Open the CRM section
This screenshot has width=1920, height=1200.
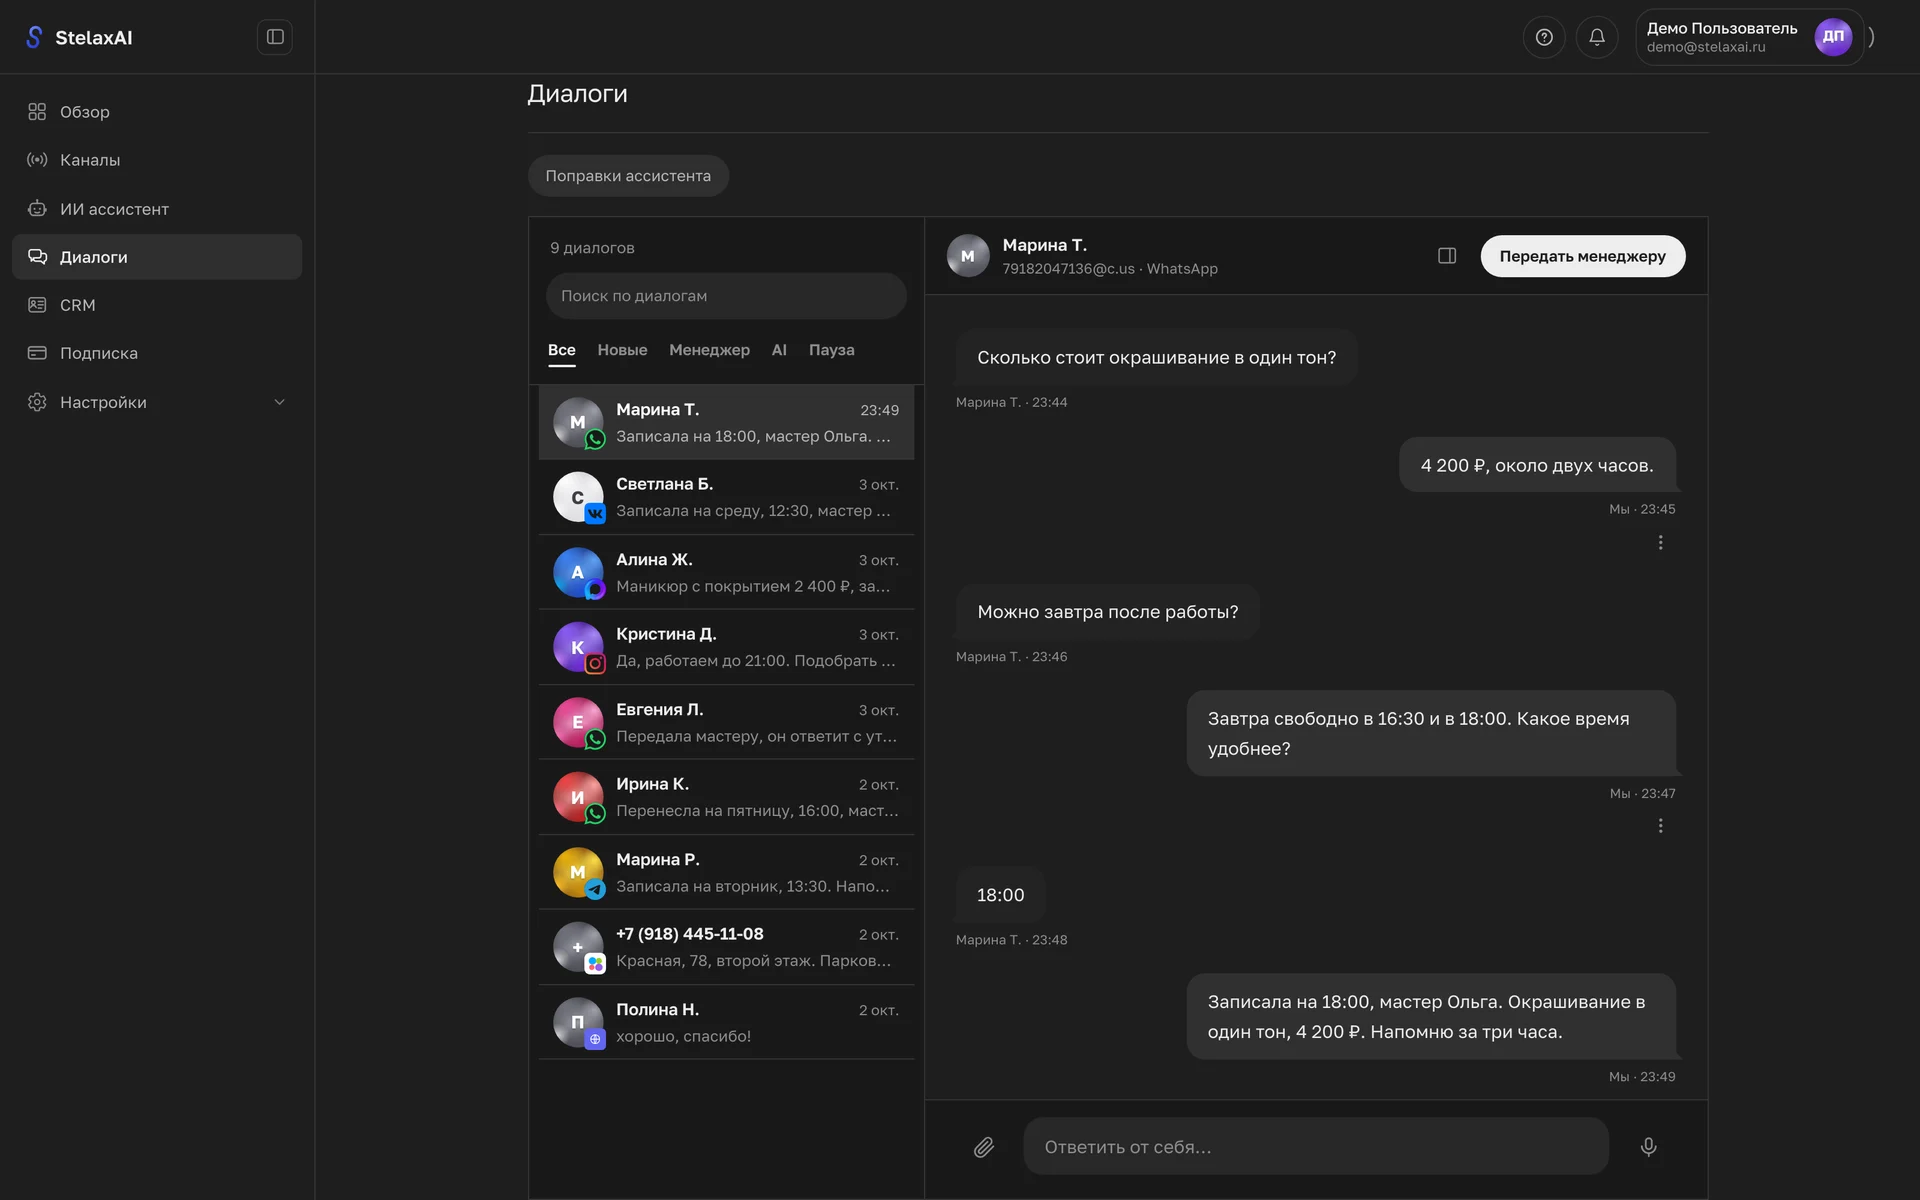pyautogui.click(x=157, y=305)
